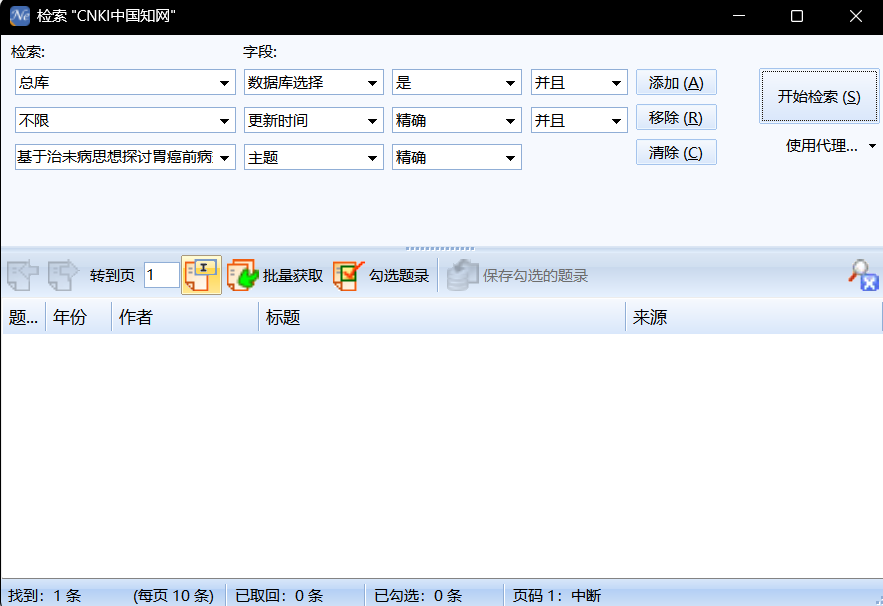Image resolution: width=883 pixels, height=606 pixels.
Task: Click the 添加 (A) button
Action: point(676,83)
